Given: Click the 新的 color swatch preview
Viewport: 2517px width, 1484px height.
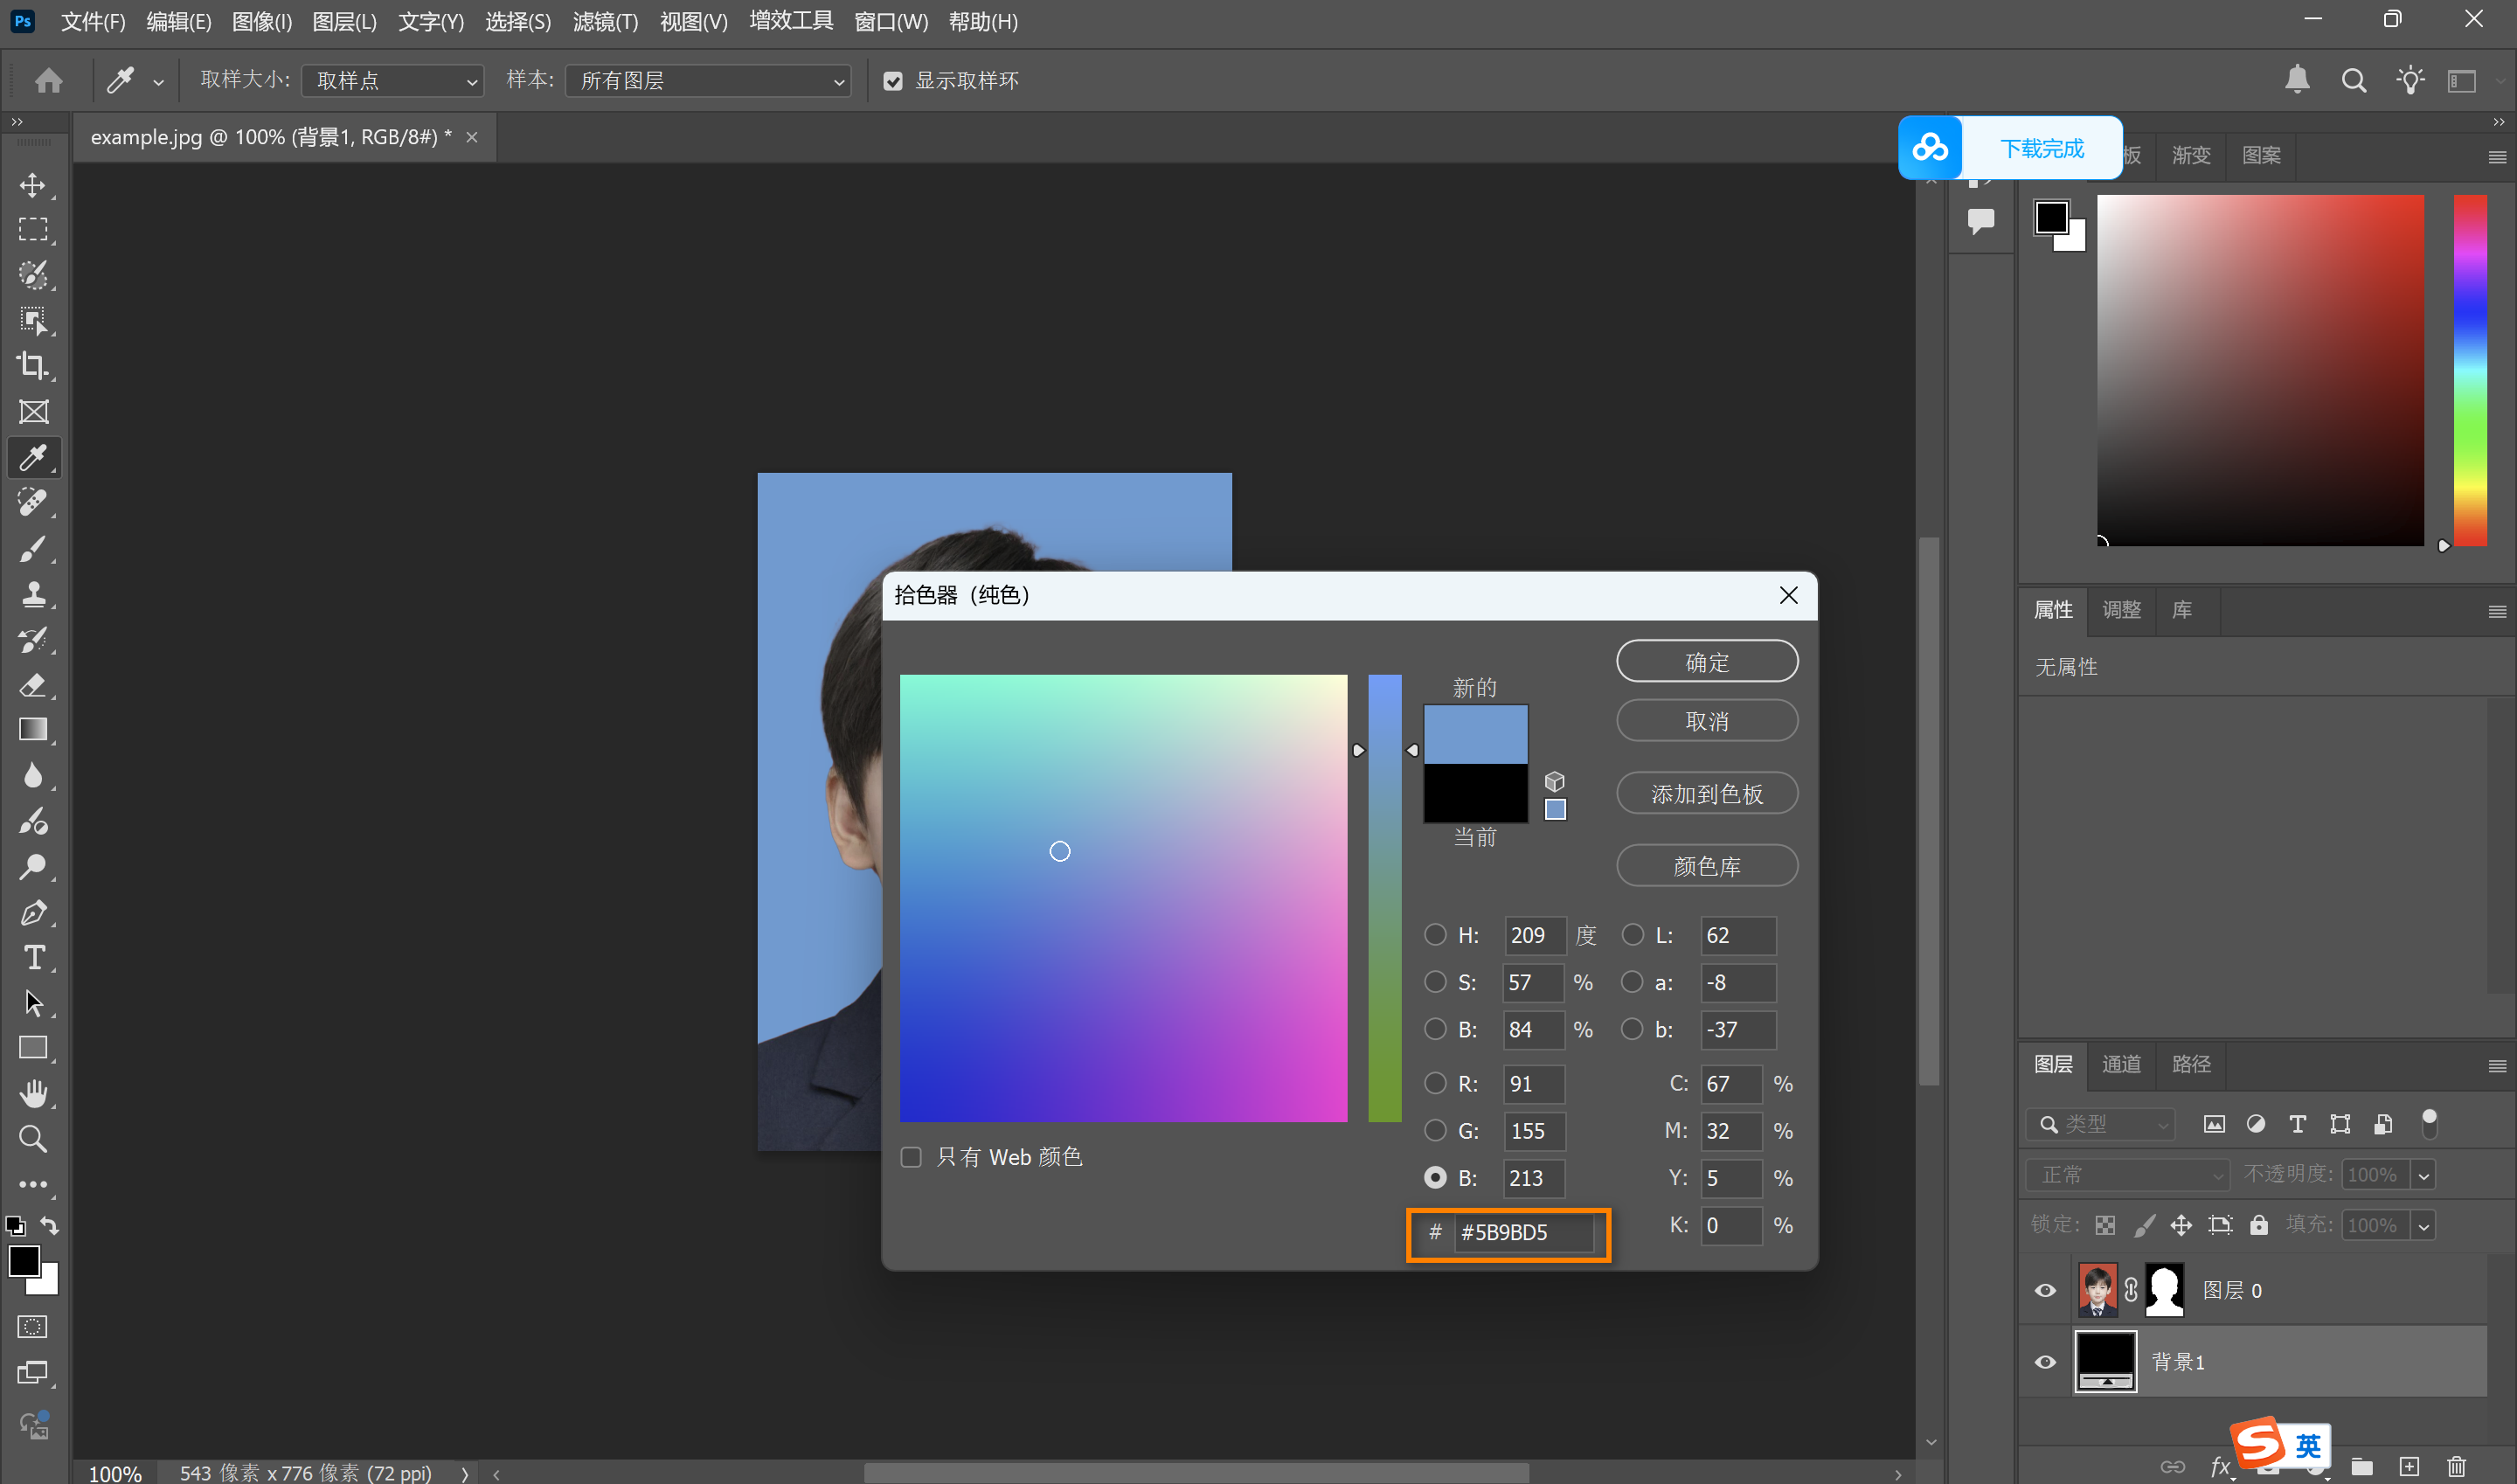Looking at the screenshot, I should 1475,734.
